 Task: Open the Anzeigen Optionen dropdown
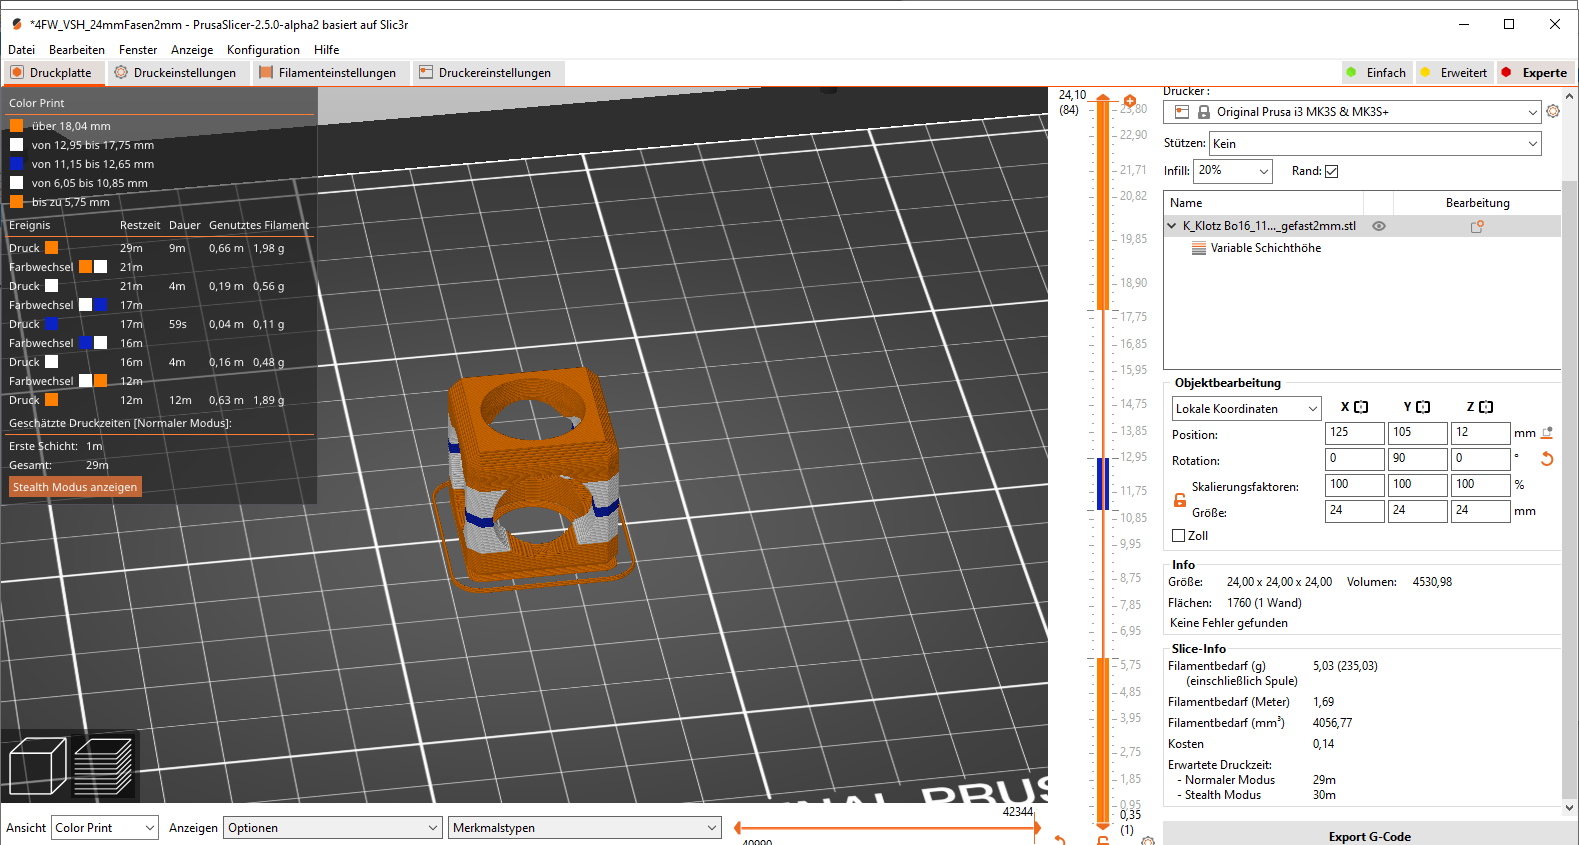[333, 828]
